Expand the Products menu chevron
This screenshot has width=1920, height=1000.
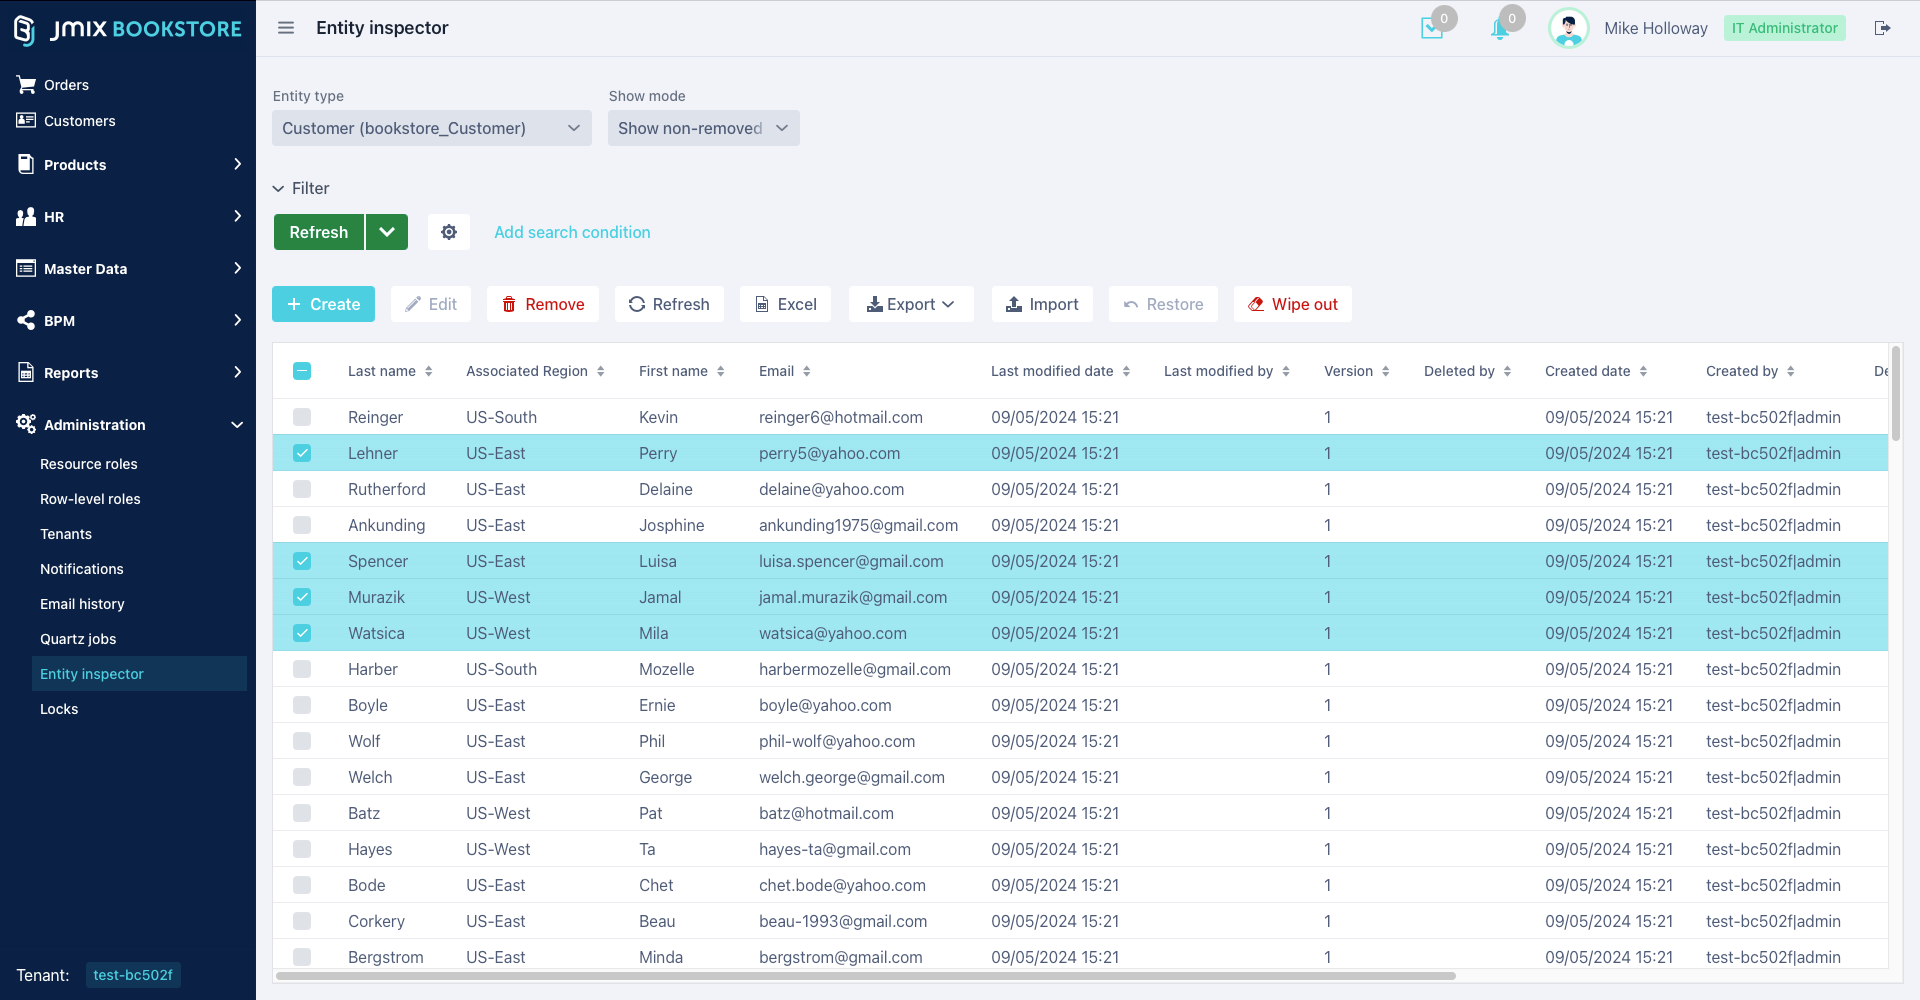[x=237, y=164]
